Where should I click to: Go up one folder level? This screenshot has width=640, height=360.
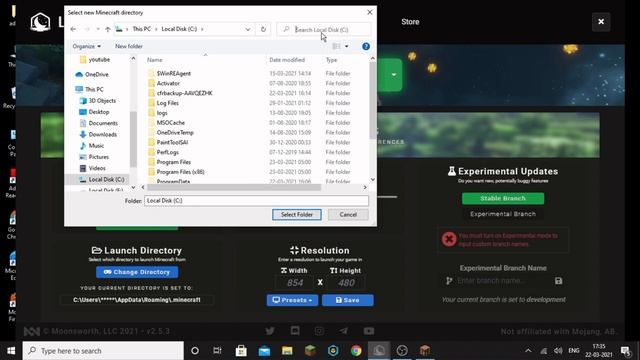pyautogui.click(x=108, y=29)
